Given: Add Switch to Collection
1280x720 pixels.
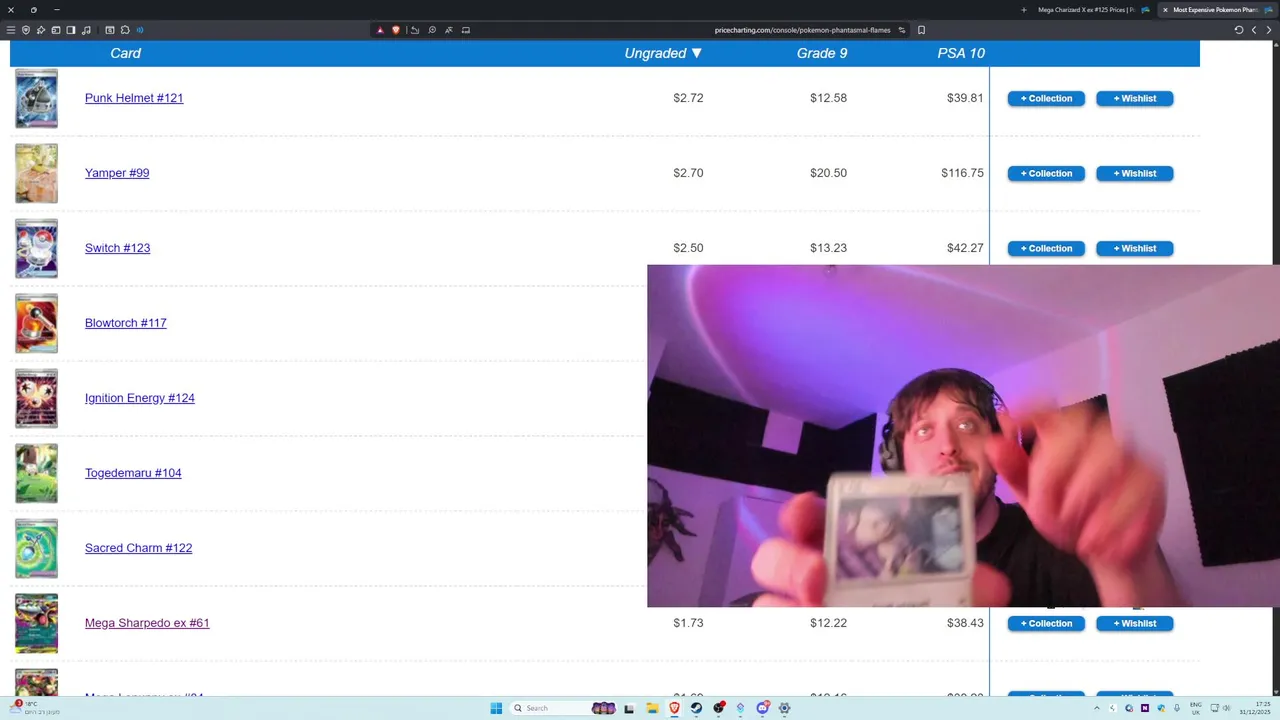Looking at the screenshot, I should (1046, 248).
